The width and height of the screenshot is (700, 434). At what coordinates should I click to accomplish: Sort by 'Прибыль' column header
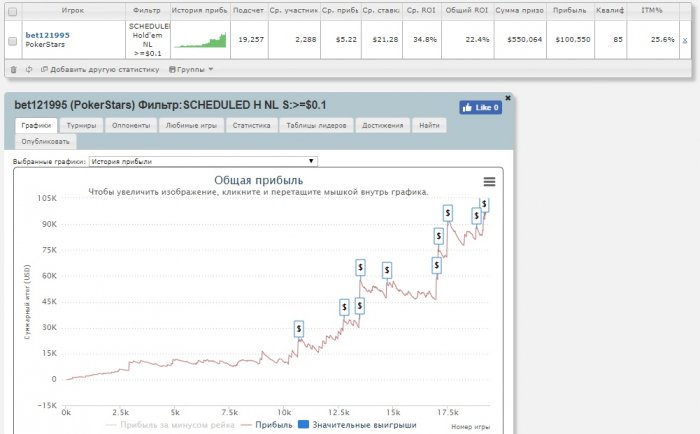tap(570, 10)
